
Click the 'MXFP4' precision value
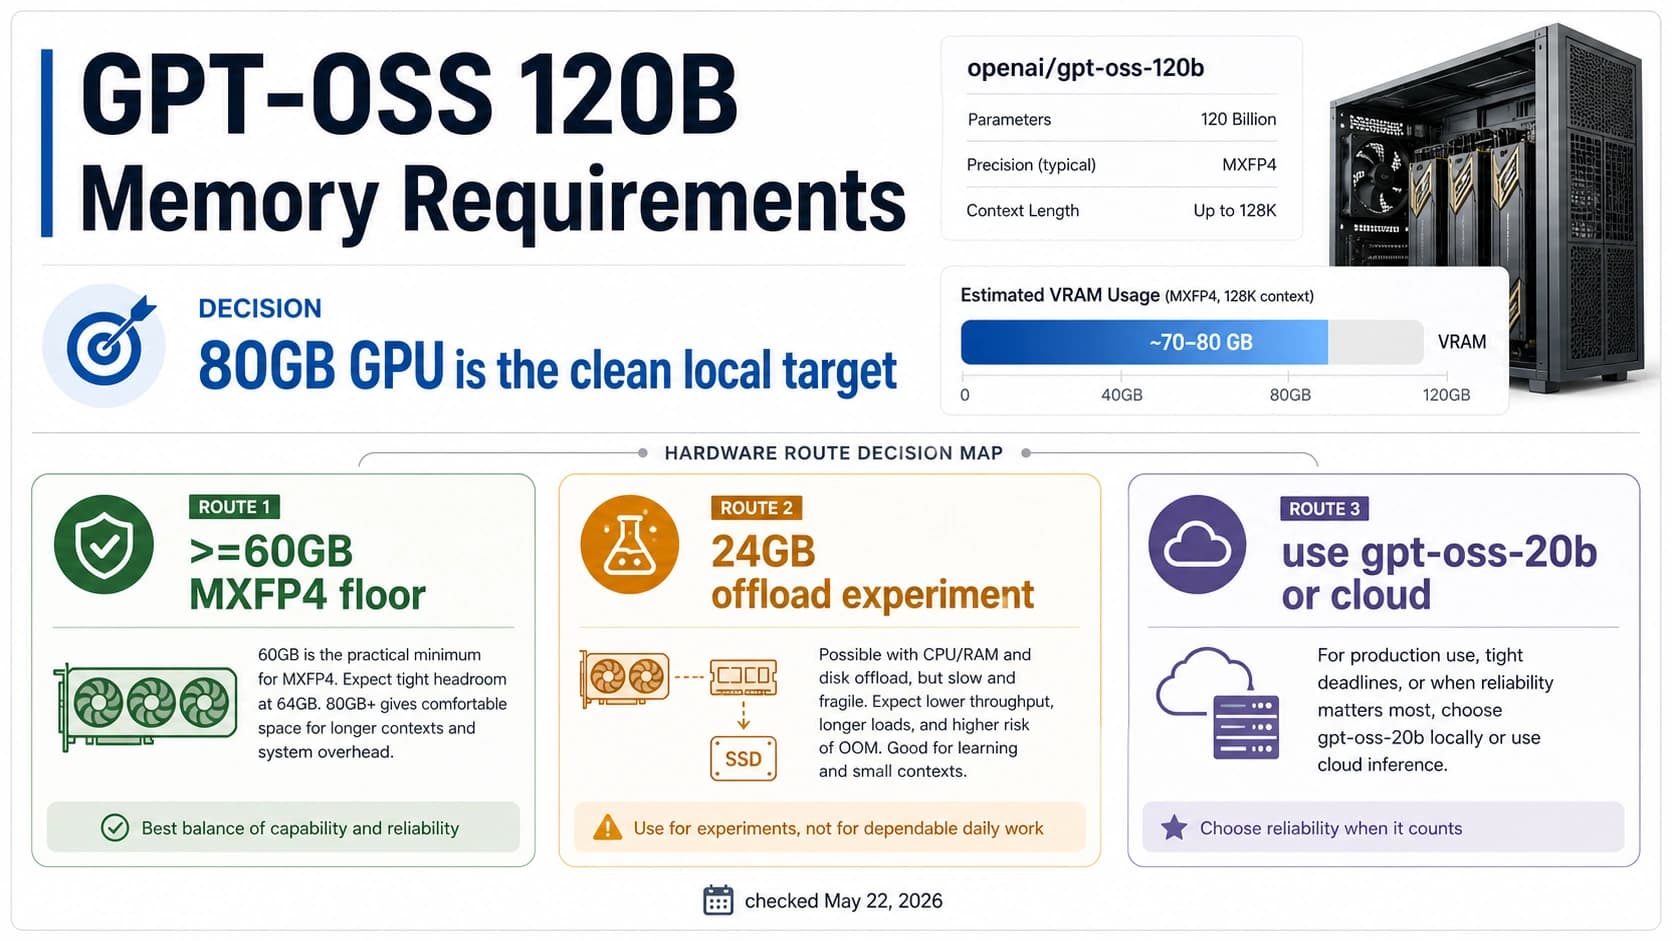[x=1249, y=165]
